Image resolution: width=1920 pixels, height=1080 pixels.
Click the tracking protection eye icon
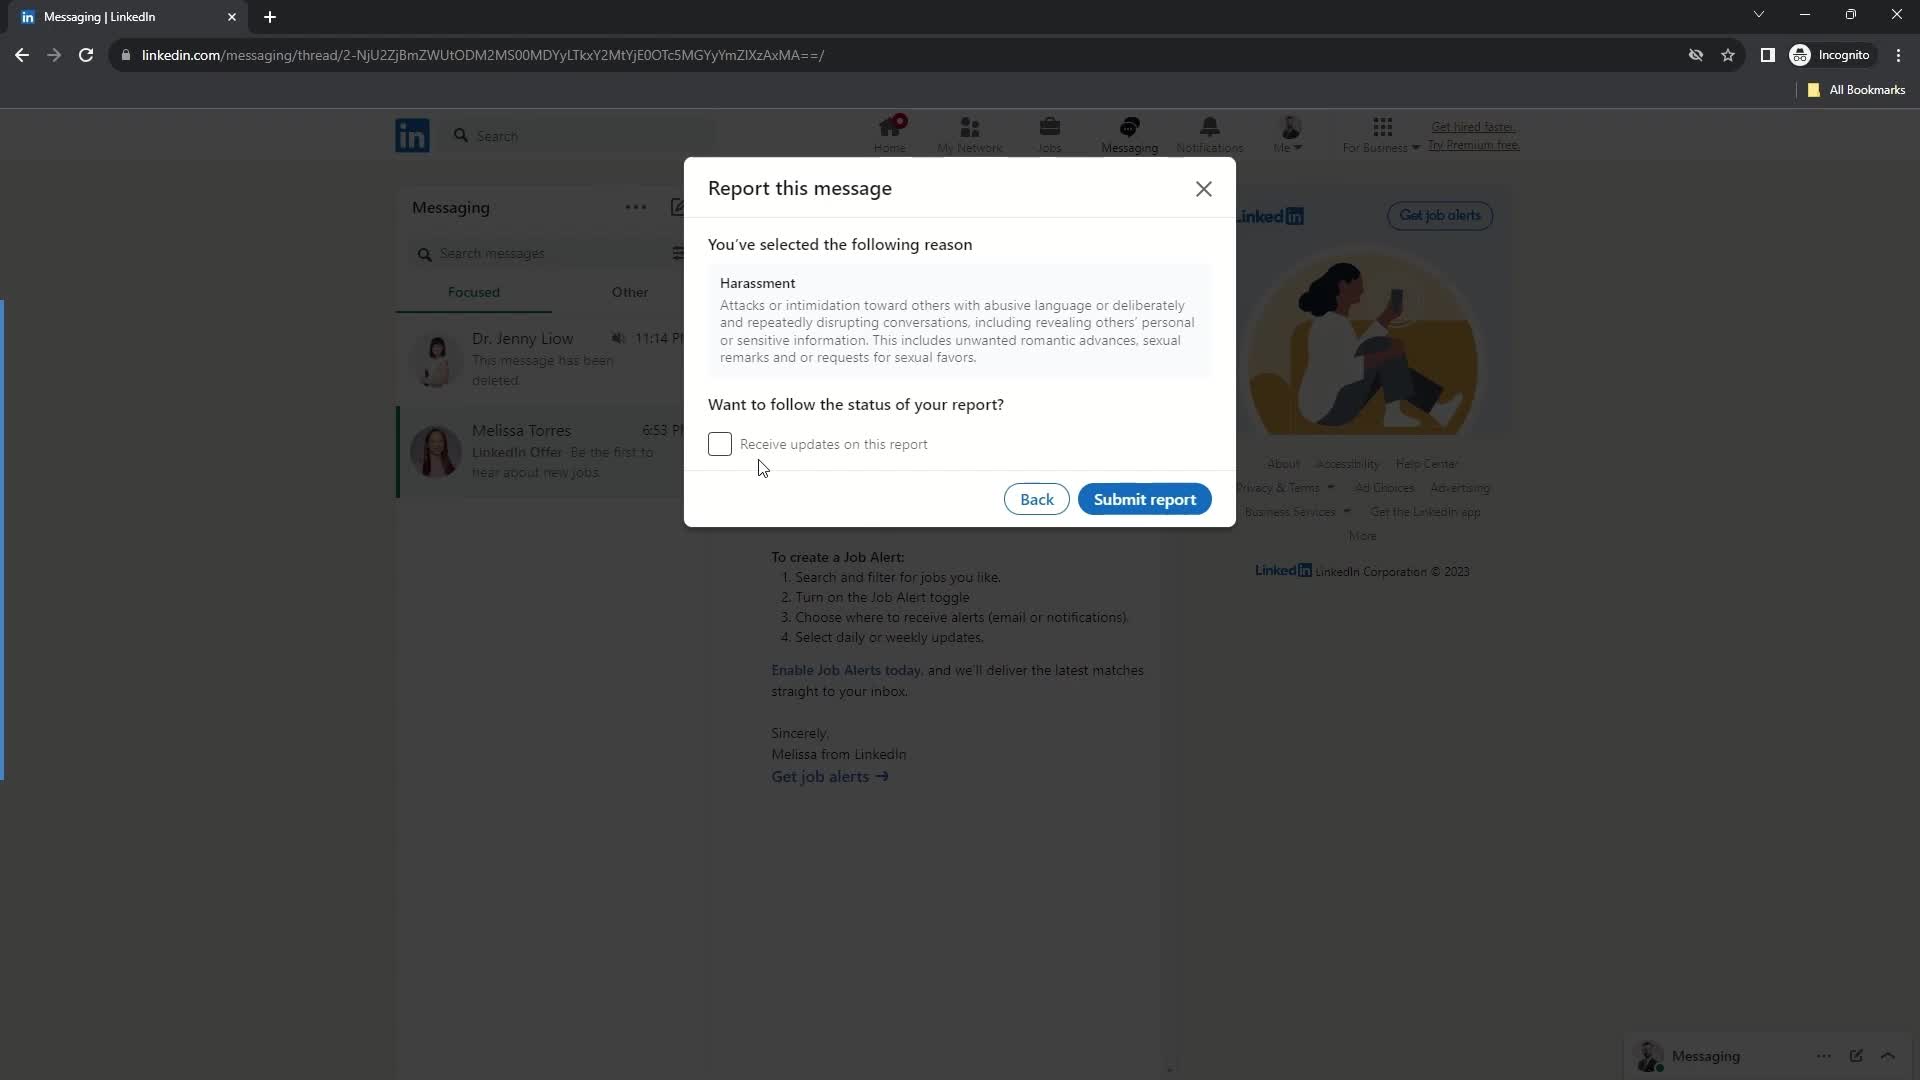tap(1696, 55)
